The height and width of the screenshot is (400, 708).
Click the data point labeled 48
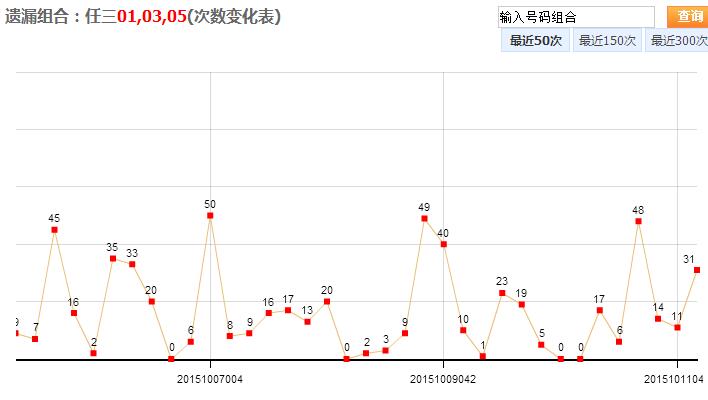click(638, 221)
